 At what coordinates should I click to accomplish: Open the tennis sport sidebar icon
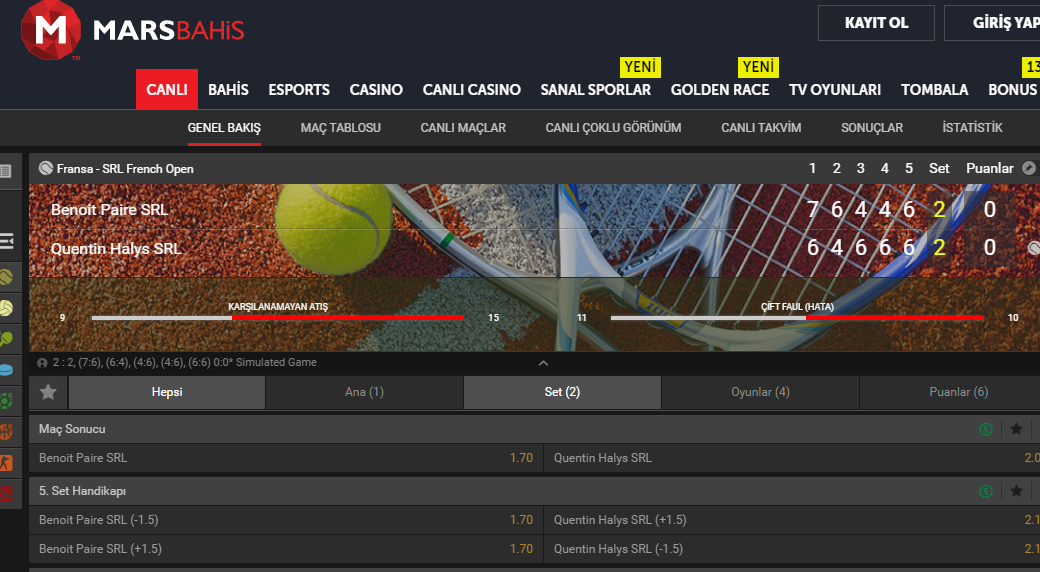[x=7, y=277]
